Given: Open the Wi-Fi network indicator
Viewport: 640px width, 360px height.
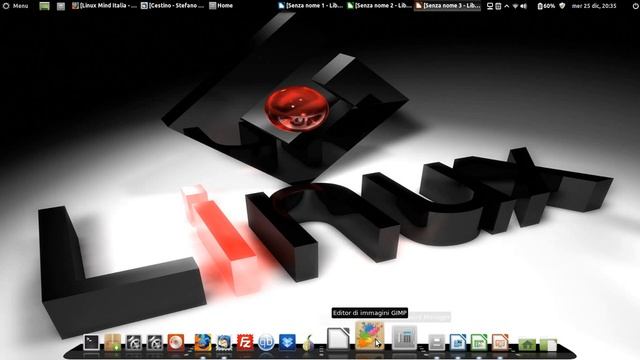Looking at the screenshot, I should 515,6.
